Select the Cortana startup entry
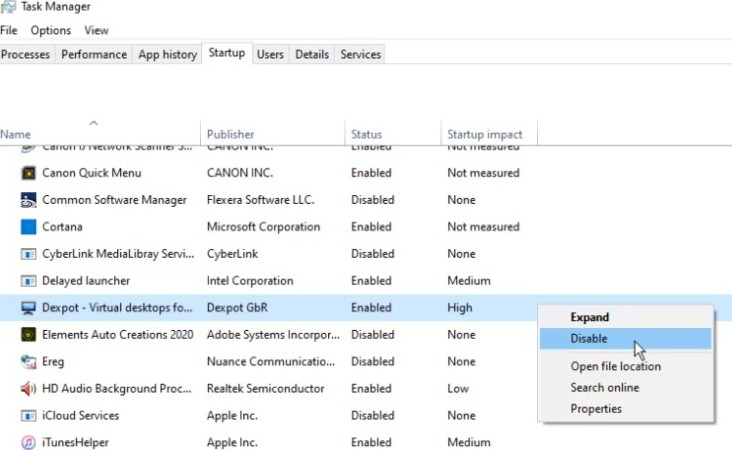The width and height of the screenshot is (732, 450). 62,227
